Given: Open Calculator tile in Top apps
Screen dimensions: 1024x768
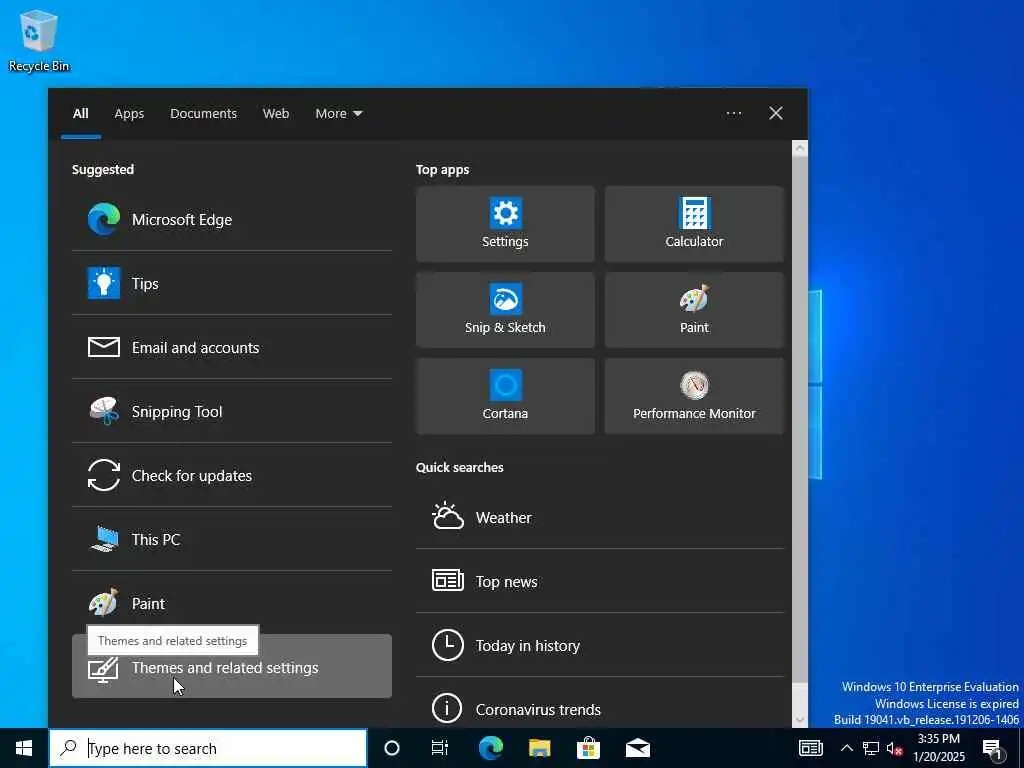Looking at the screenshot, I should point(694,224).
